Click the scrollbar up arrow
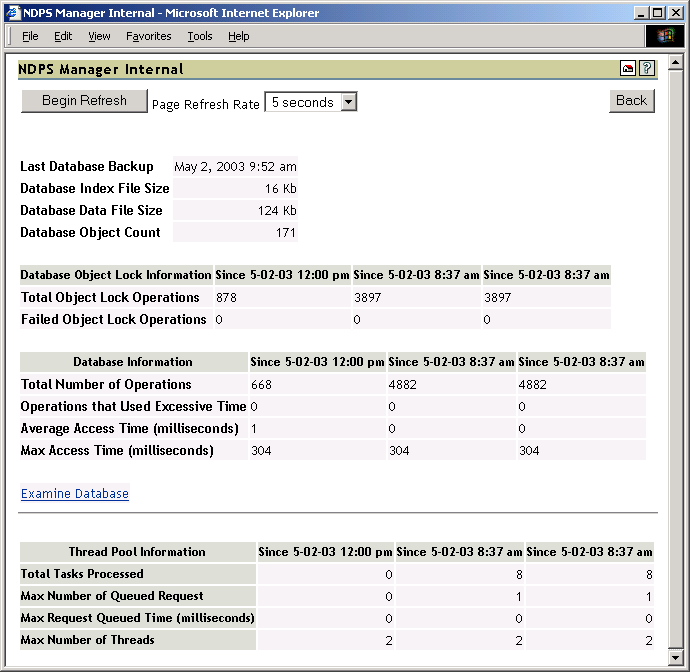 [x=675, y=62]
